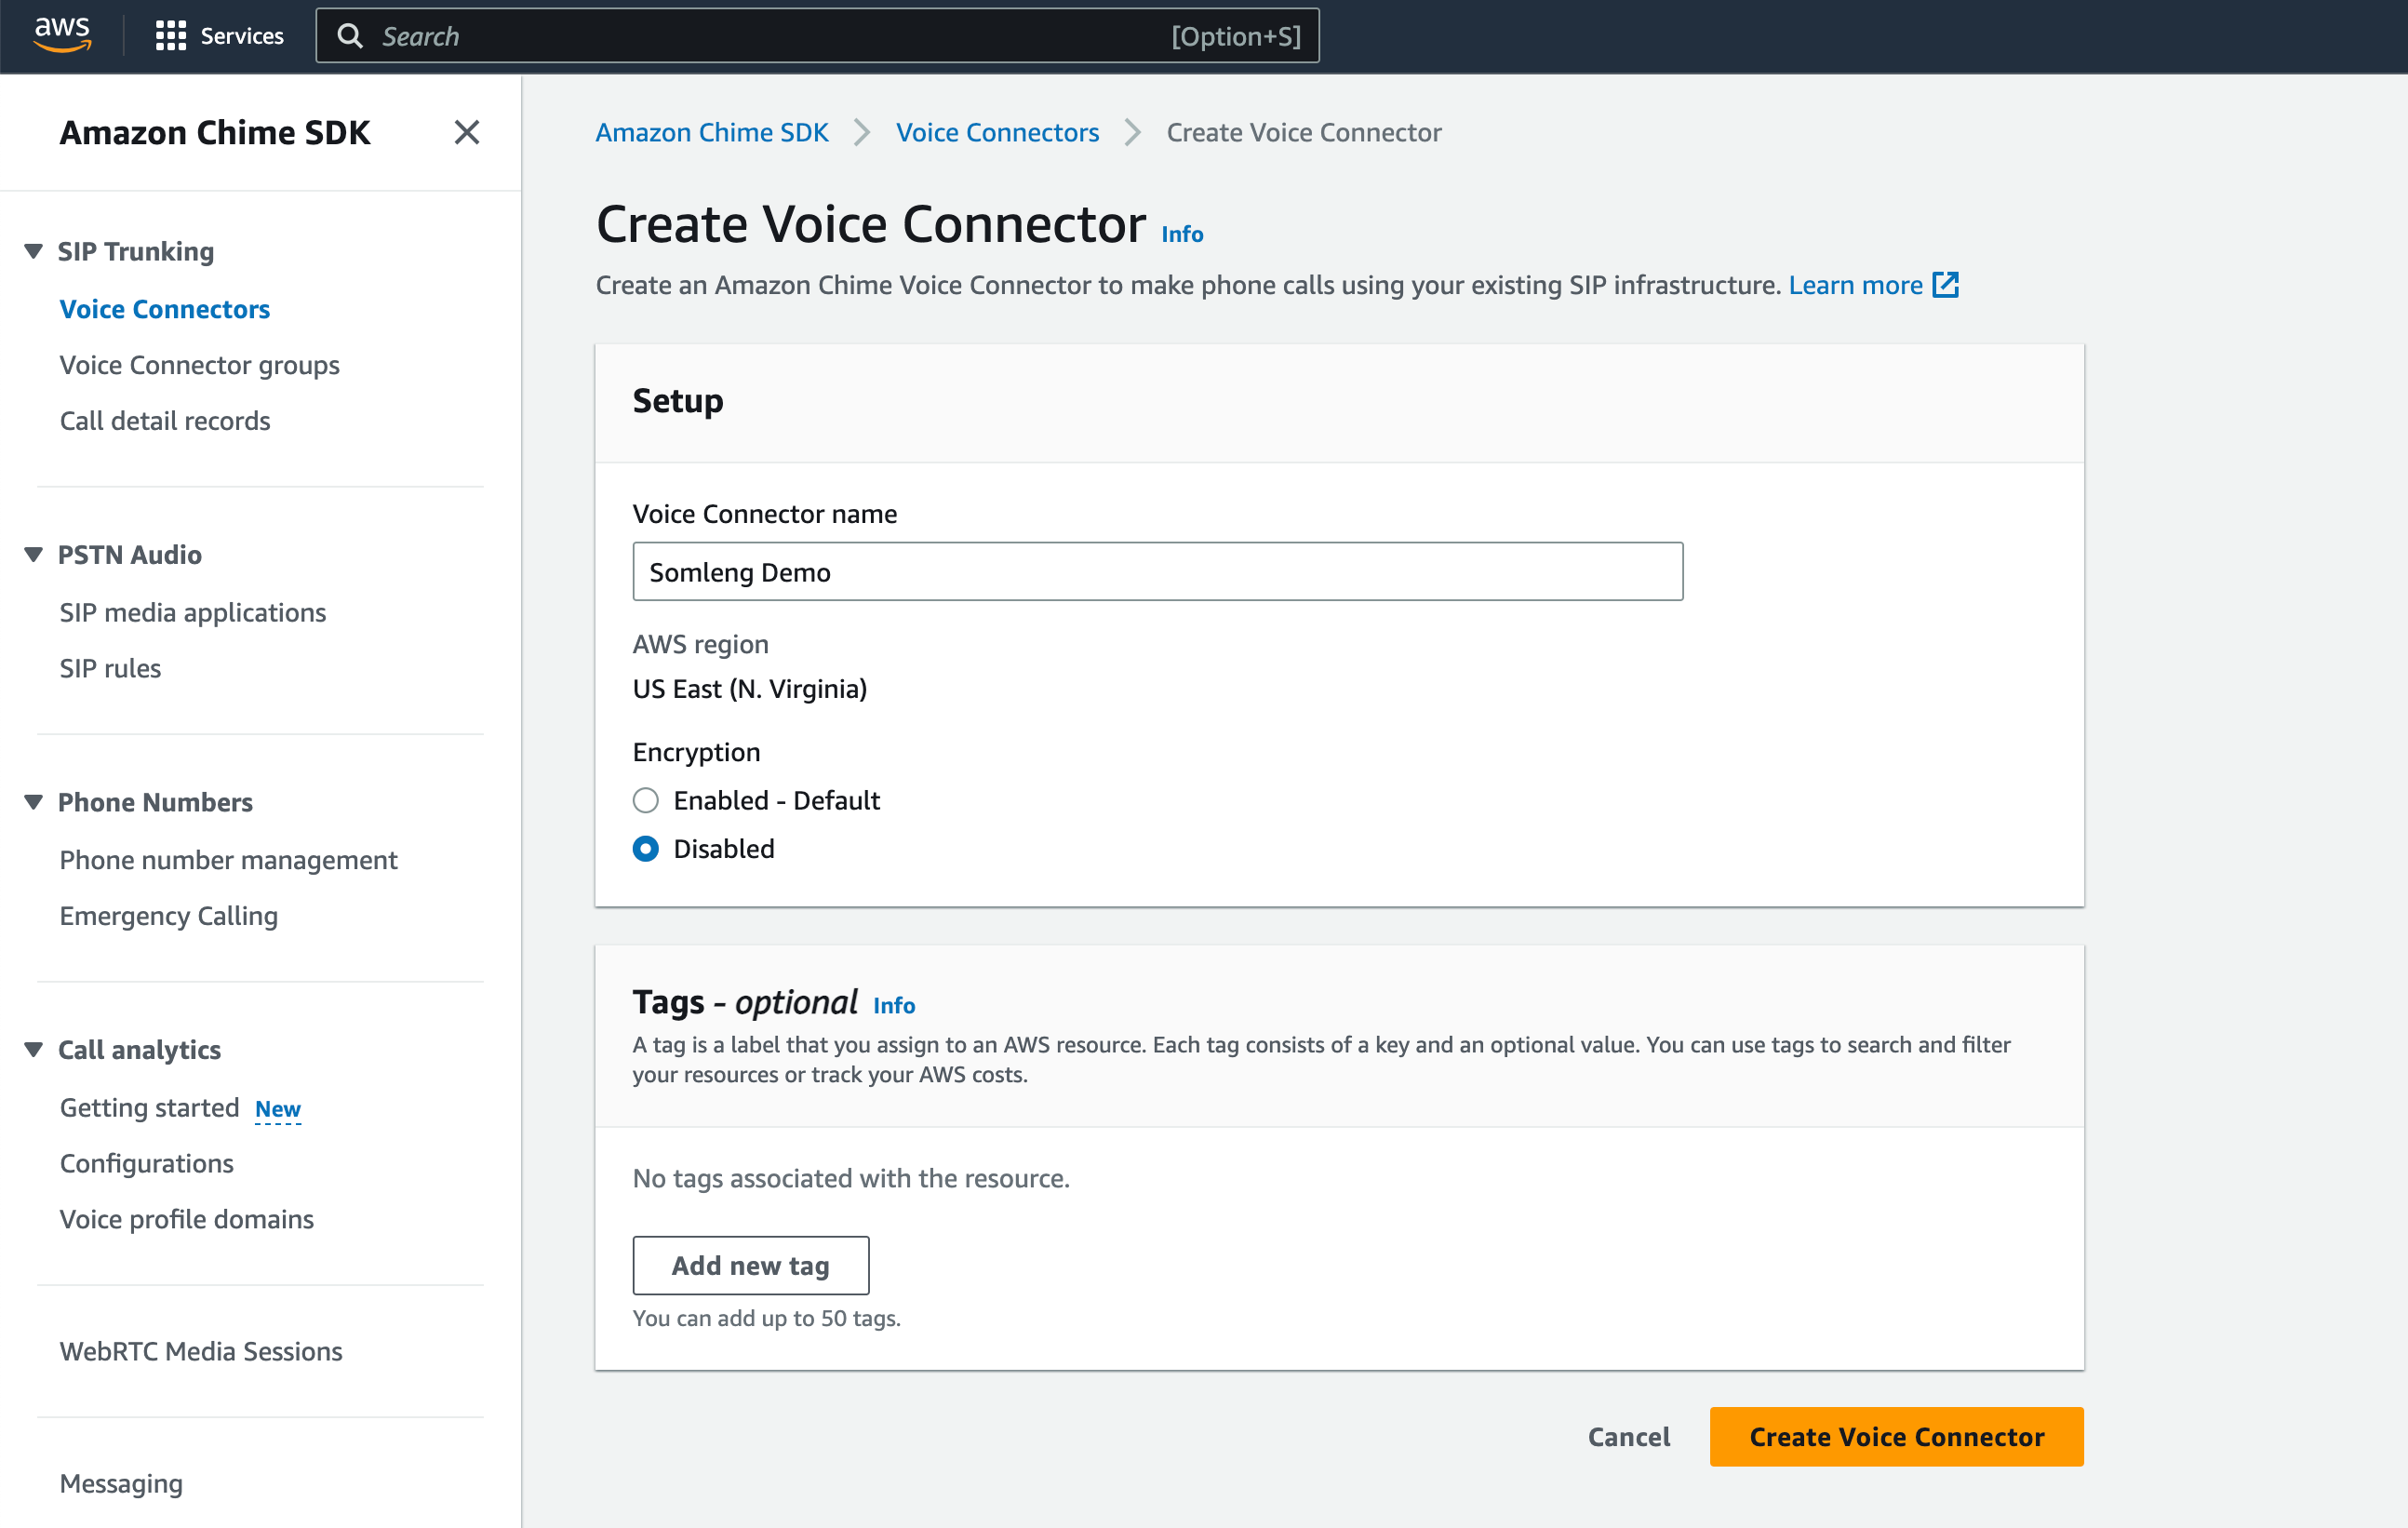Click the search magnifier icon
The image size is (2408, 1528).
pyautogui.click(x=350, y=36)
